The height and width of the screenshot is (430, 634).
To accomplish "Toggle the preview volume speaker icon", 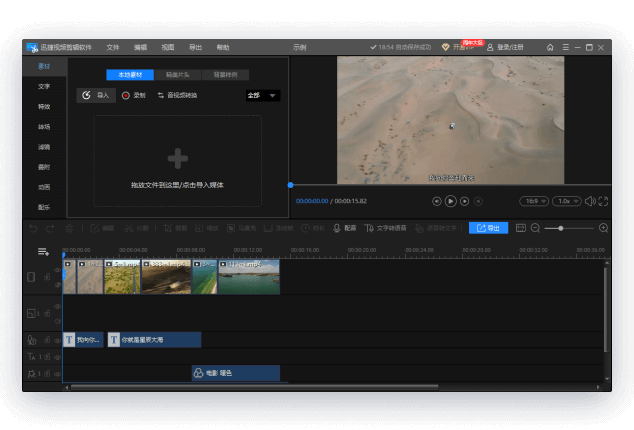I will tap(590, 201).
